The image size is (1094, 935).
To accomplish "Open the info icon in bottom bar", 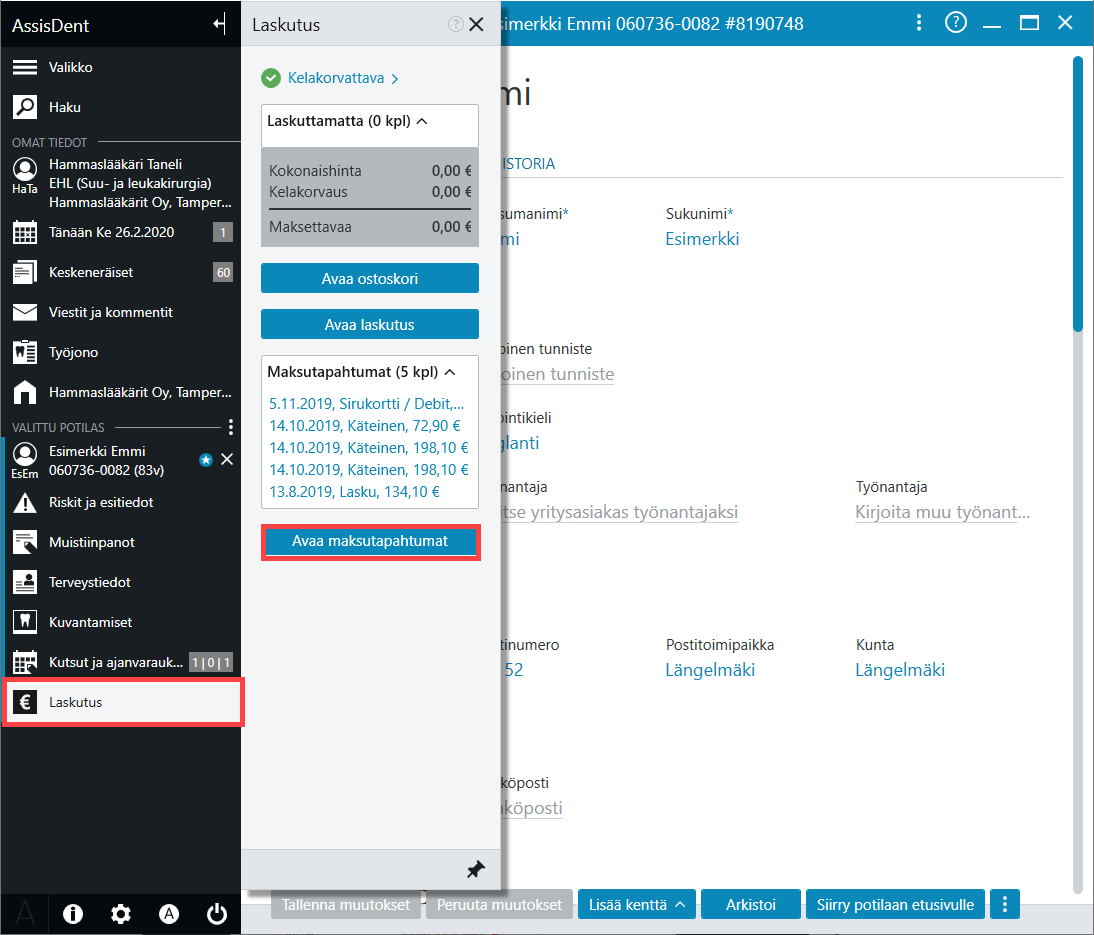I will [x=73, y=913].
